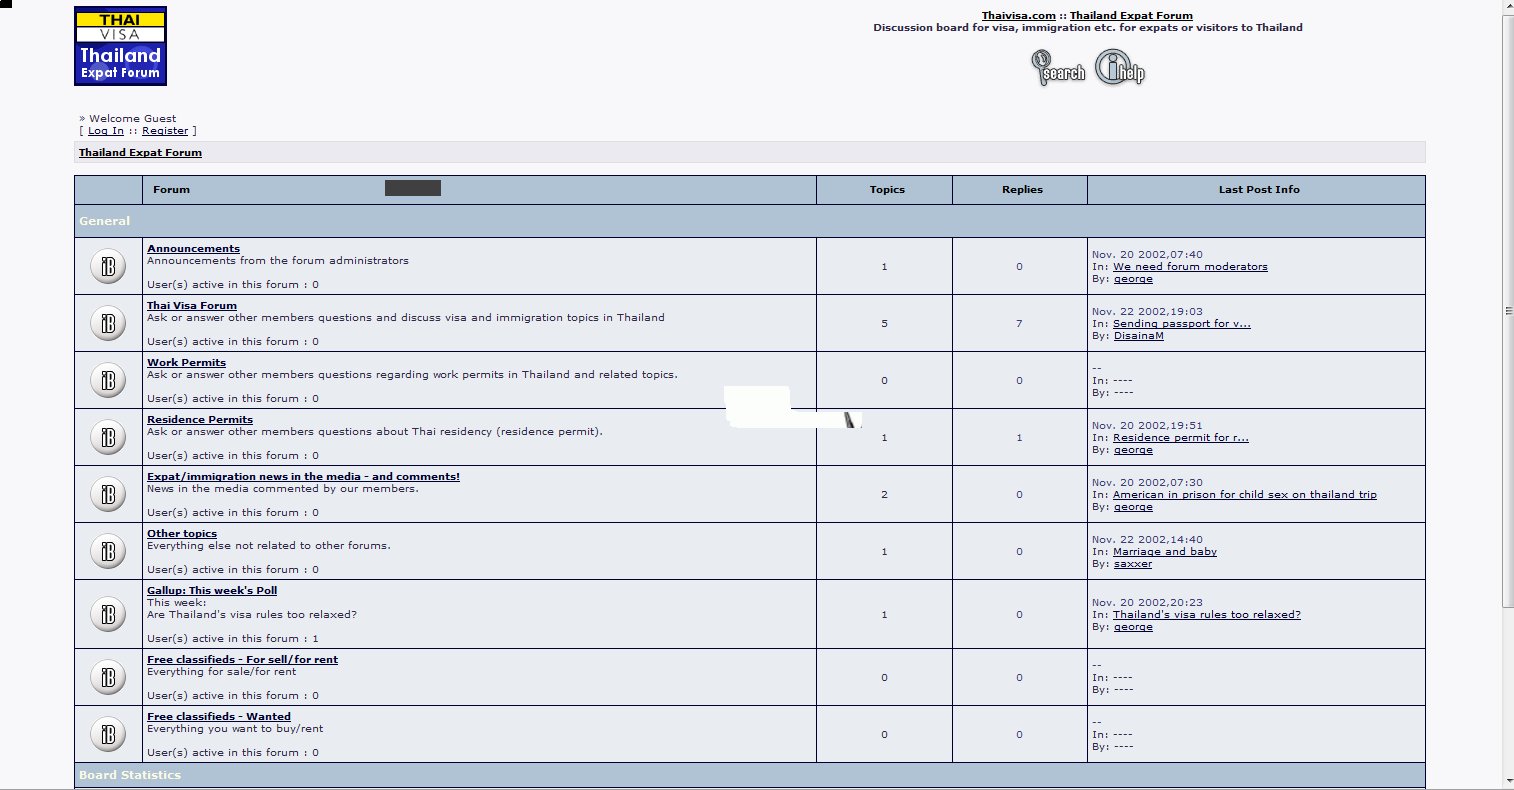
Task: Click the forum icon beside Residence Permits
Action: click(108, 437)
